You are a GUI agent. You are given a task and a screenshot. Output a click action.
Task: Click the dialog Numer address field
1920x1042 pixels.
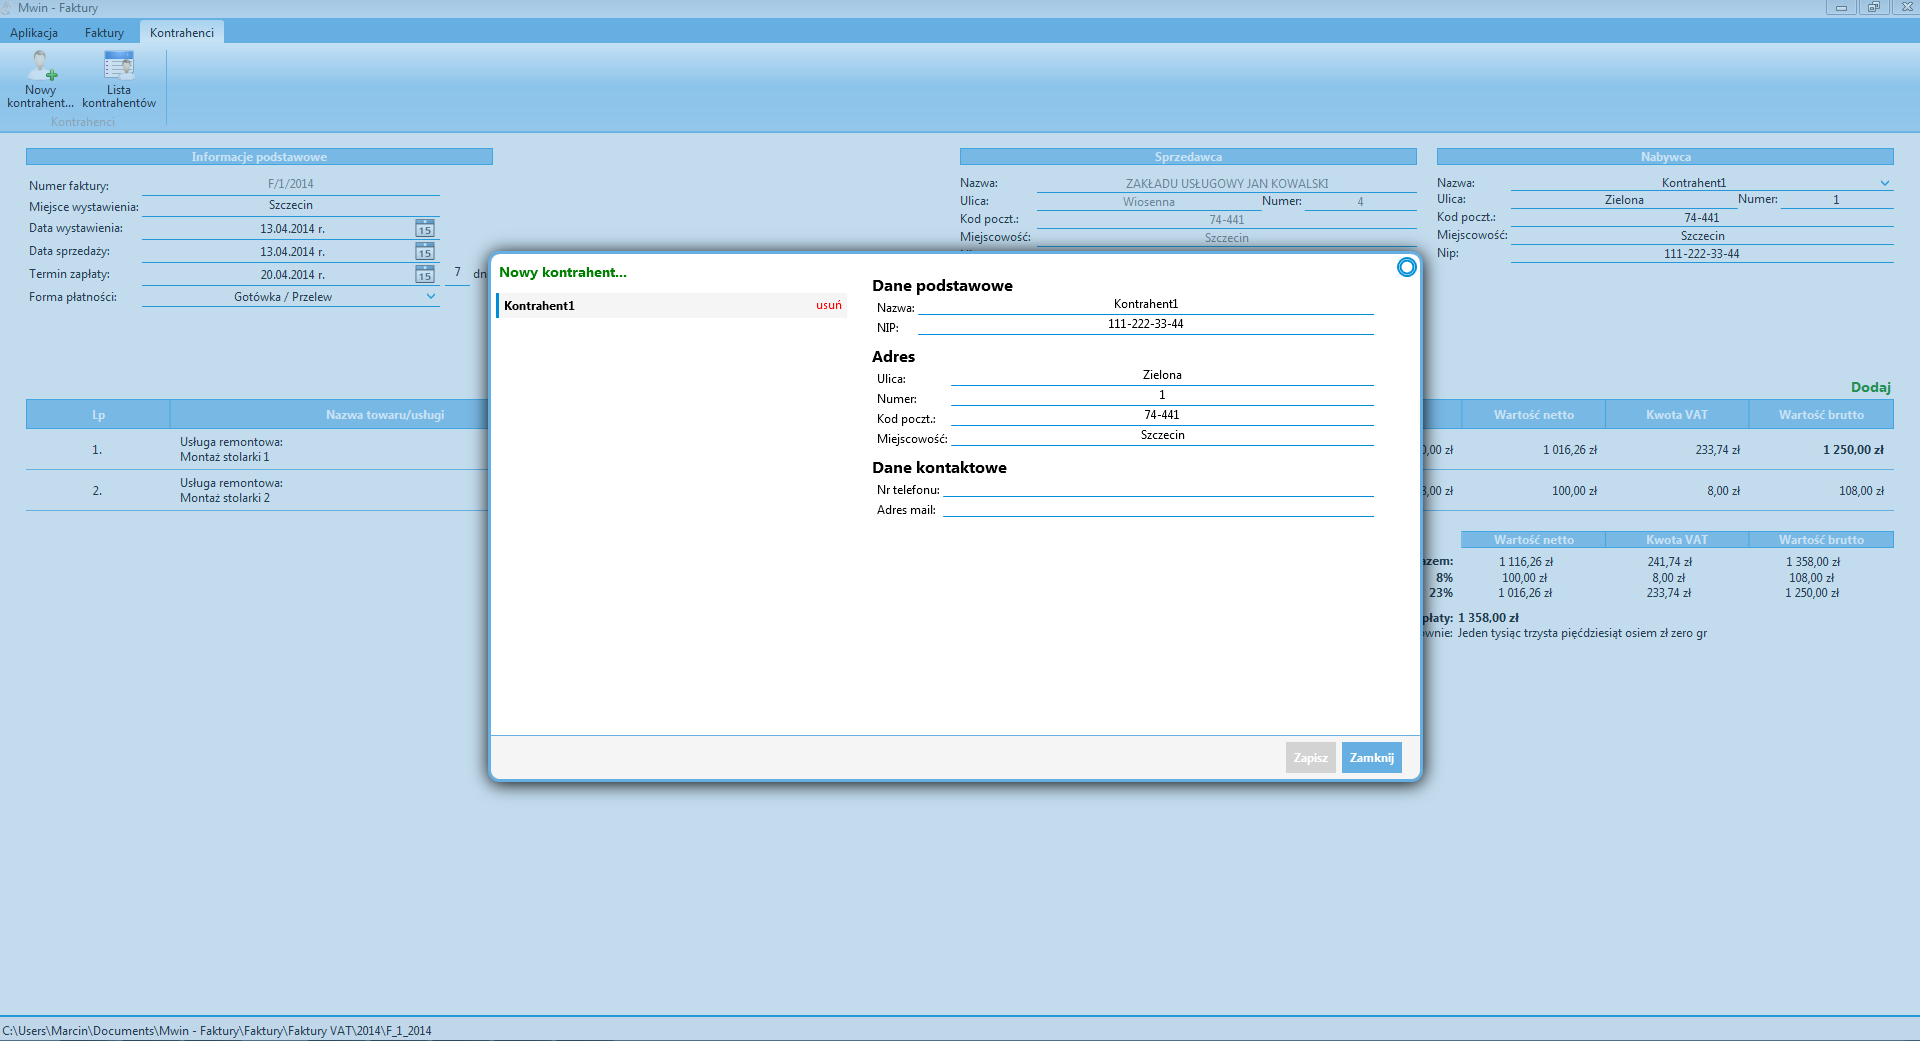point(1162,396)
